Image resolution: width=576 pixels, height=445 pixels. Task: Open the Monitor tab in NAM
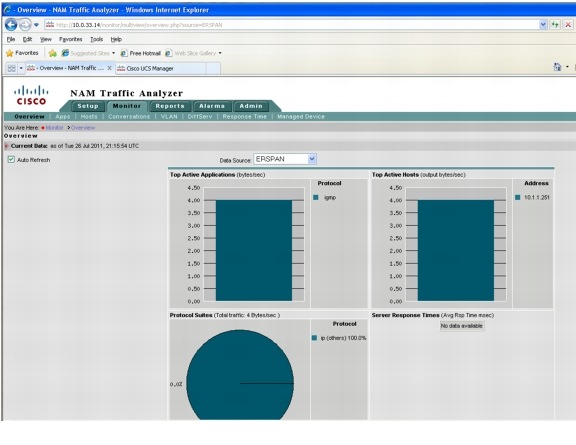127,106
